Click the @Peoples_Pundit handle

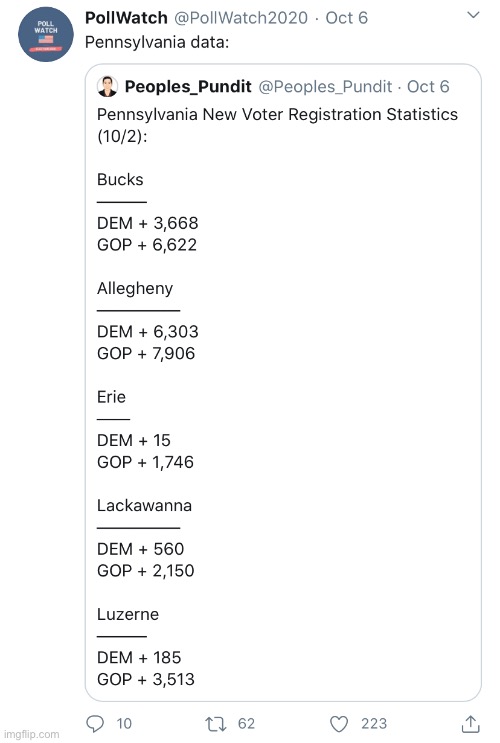(325, 87)
